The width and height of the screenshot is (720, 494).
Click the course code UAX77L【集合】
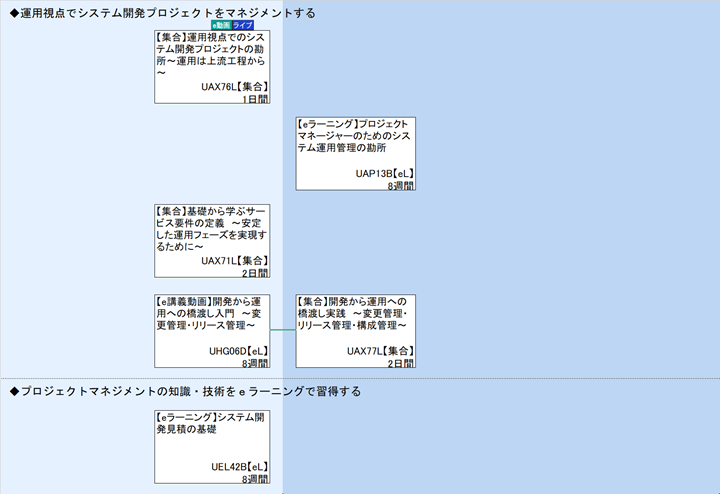[x=381, y=351]
